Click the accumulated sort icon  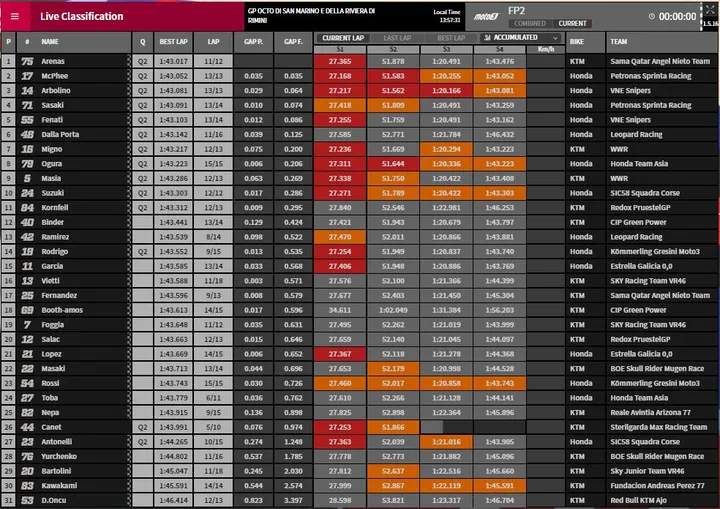pyautogui.click(x=488, y=38)
